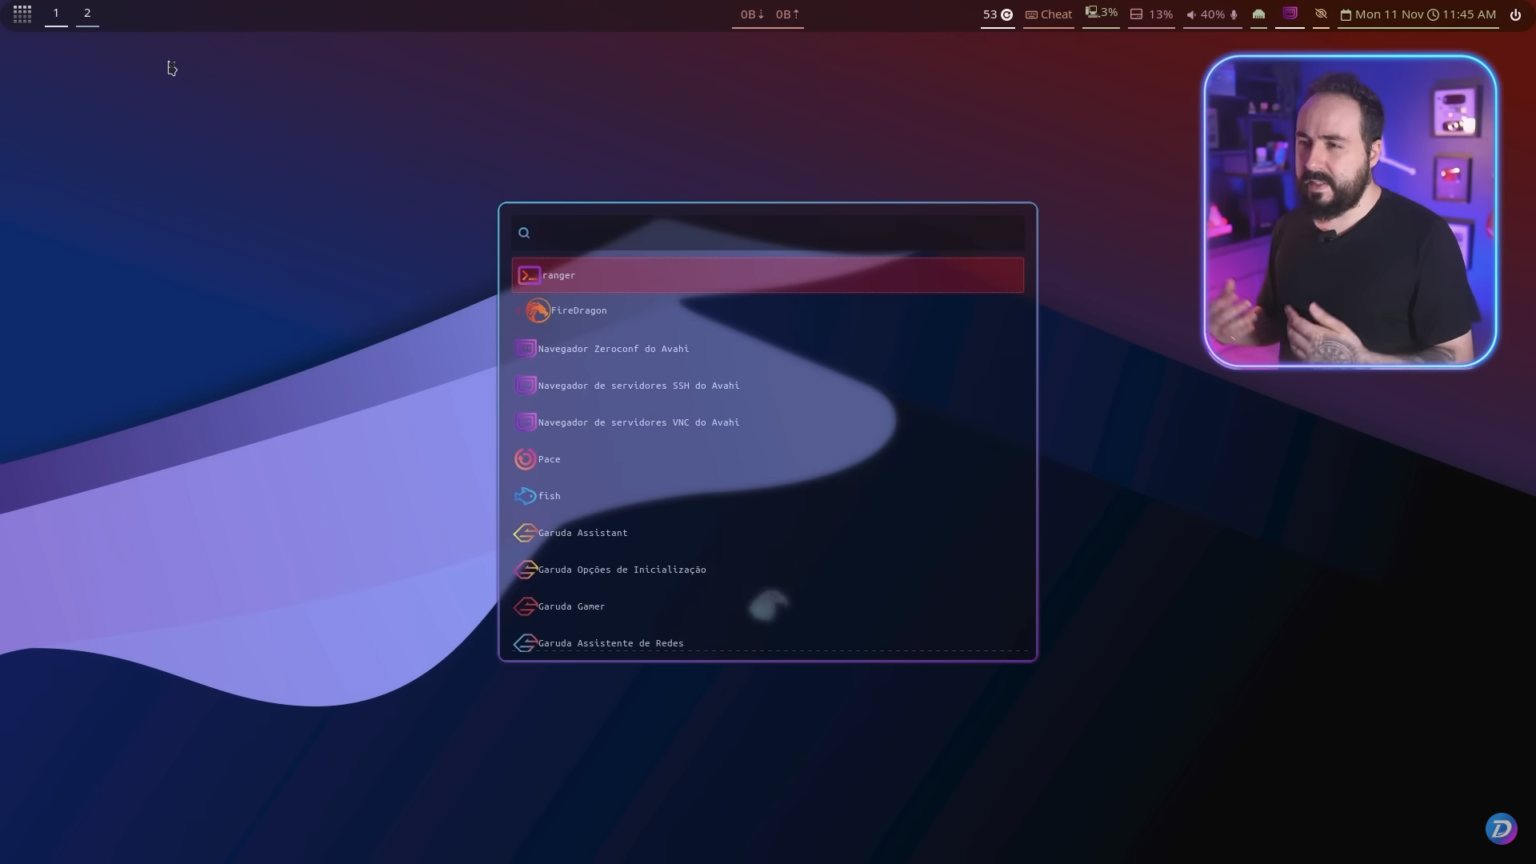Switch to workspace 1
Screen dimensions: 1536x864
[x=55, y=13]
